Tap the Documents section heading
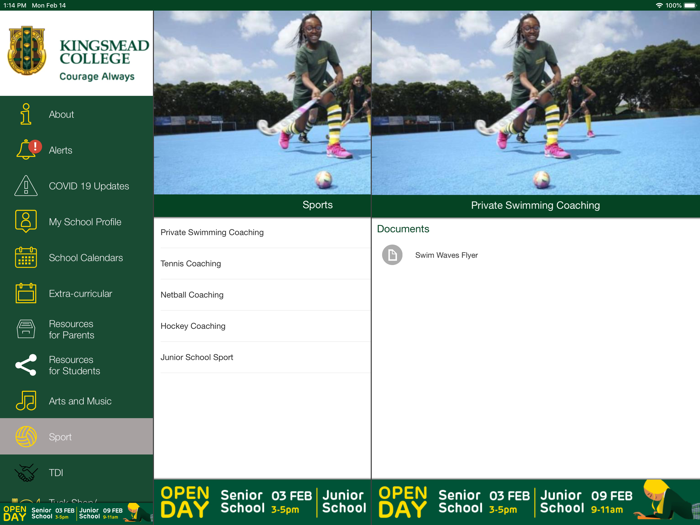Screen dimensions: 700x525 pos(403,229)
